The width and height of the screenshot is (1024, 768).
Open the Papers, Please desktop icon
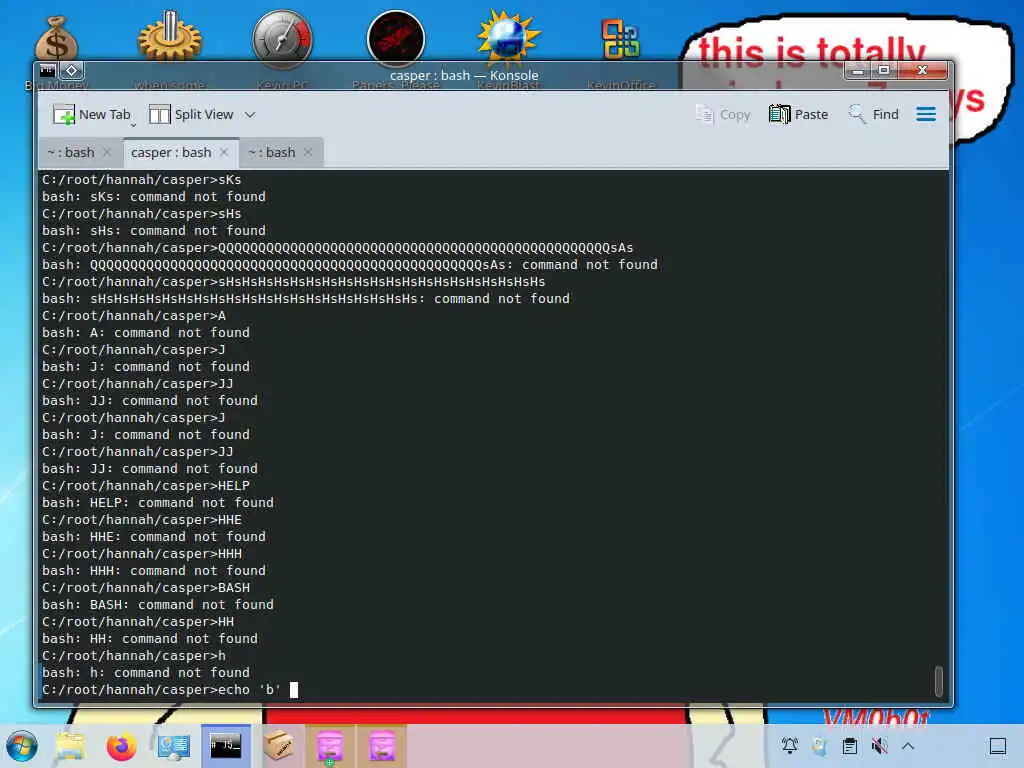396,38
